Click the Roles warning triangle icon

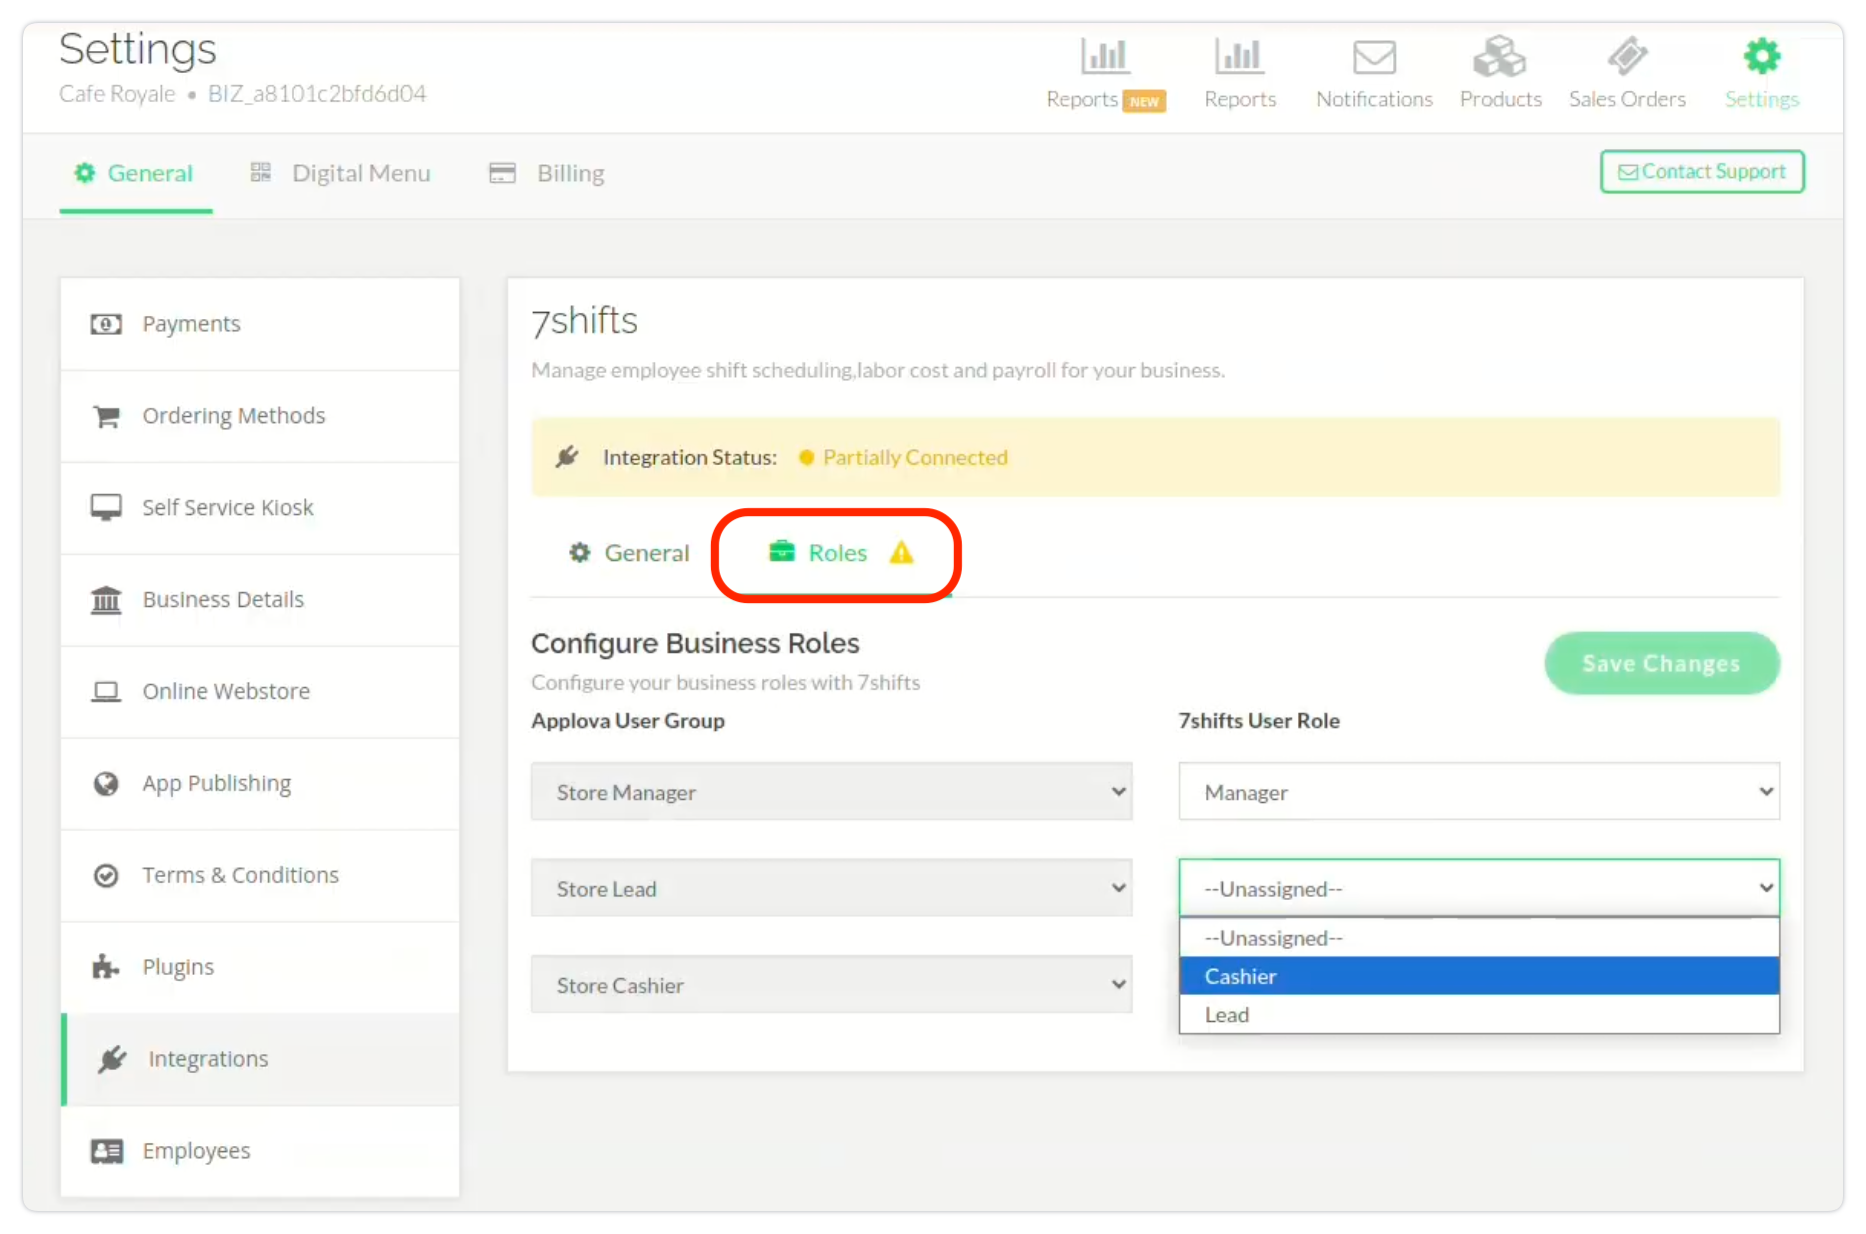(x=901, y=552)
